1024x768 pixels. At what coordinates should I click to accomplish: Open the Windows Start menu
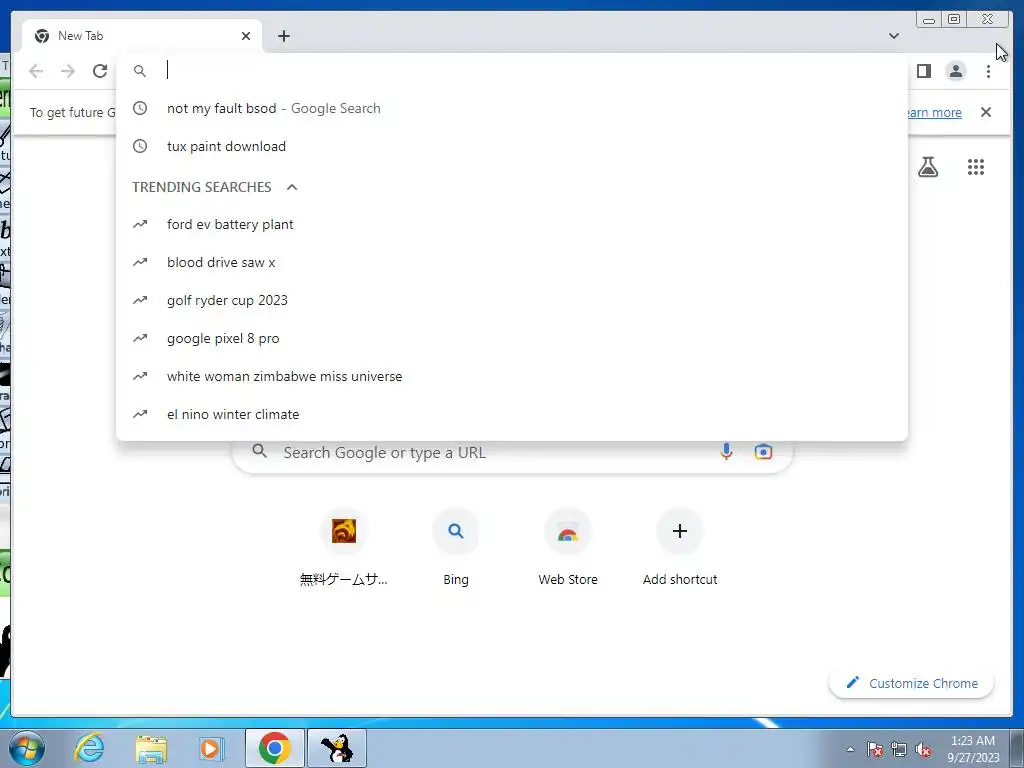pyautogui.click(x=27, y=748)
